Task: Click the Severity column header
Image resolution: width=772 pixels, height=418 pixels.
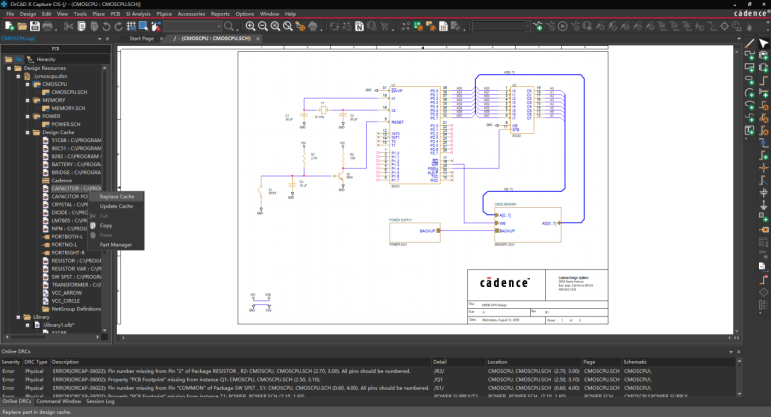Action: click(10, 362)
